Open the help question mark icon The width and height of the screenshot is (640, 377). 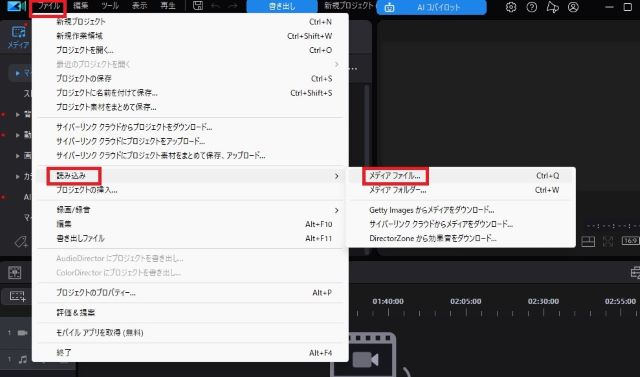(531, 7)
